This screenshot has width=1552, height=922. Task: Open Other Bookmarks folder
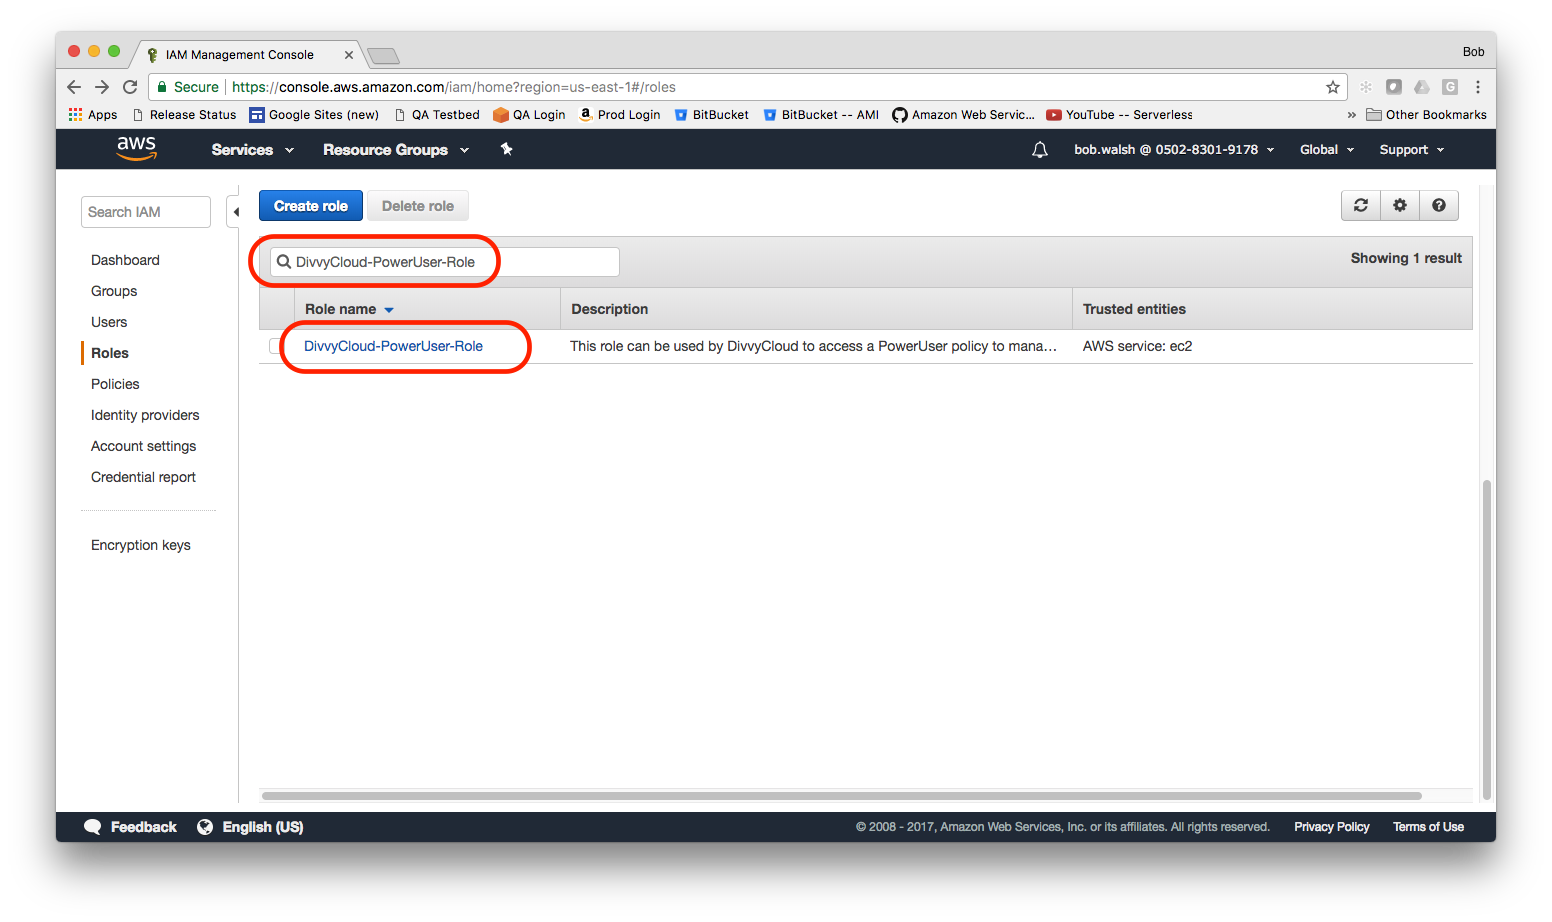coord(1426,115)
